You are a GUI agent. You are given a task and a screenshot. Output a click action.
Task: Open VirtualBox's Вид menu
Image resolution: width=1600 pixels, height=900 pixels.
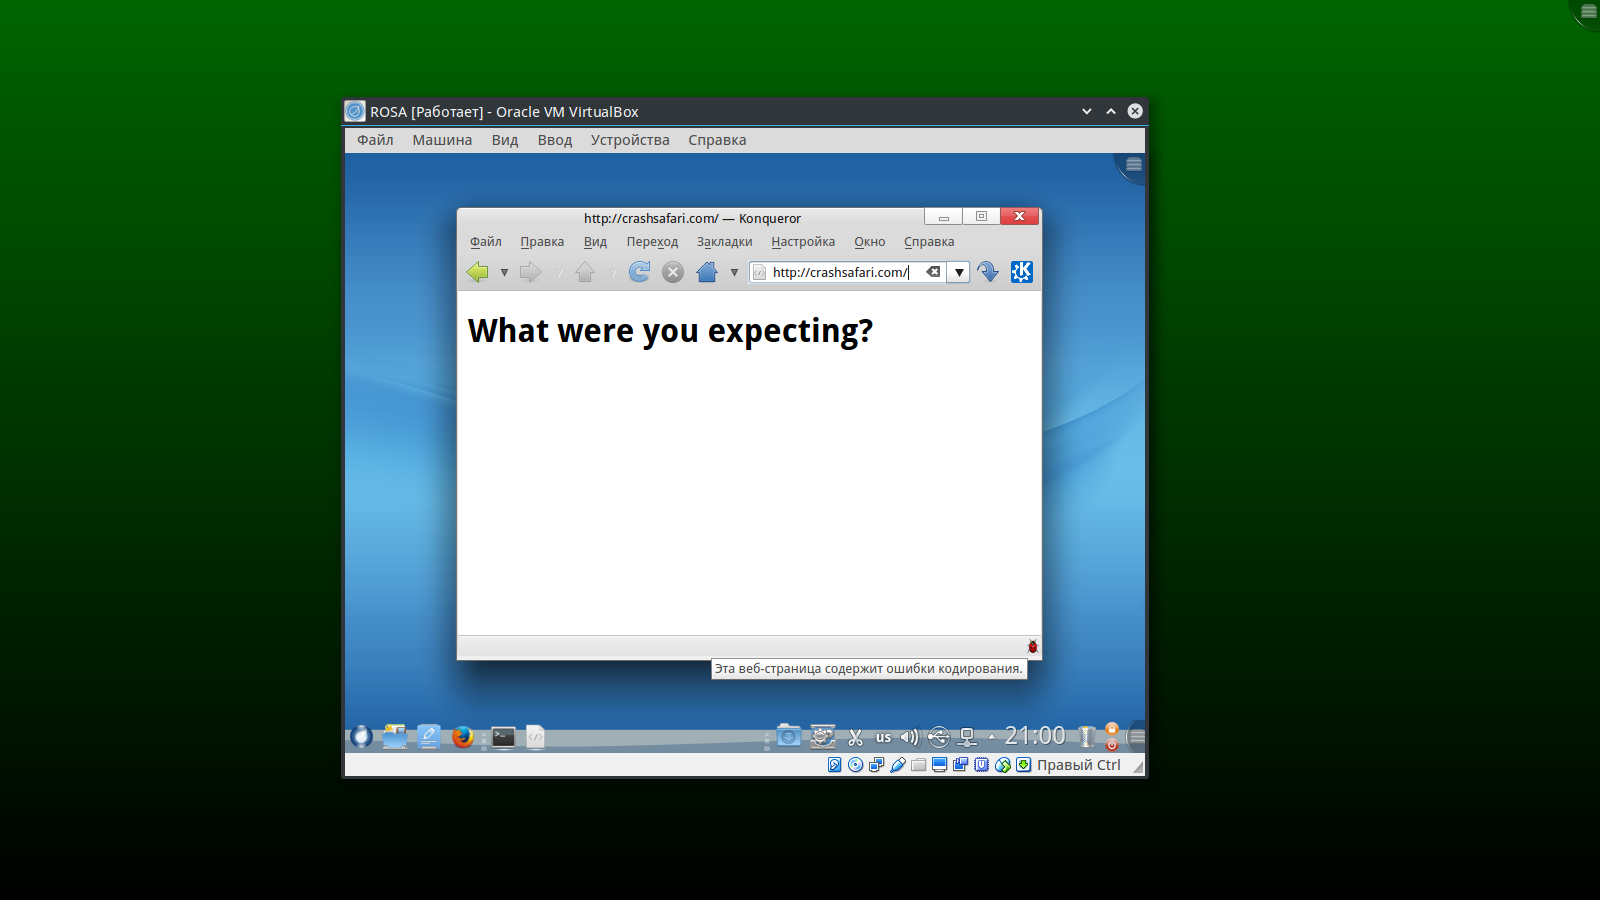pos(505,140)
